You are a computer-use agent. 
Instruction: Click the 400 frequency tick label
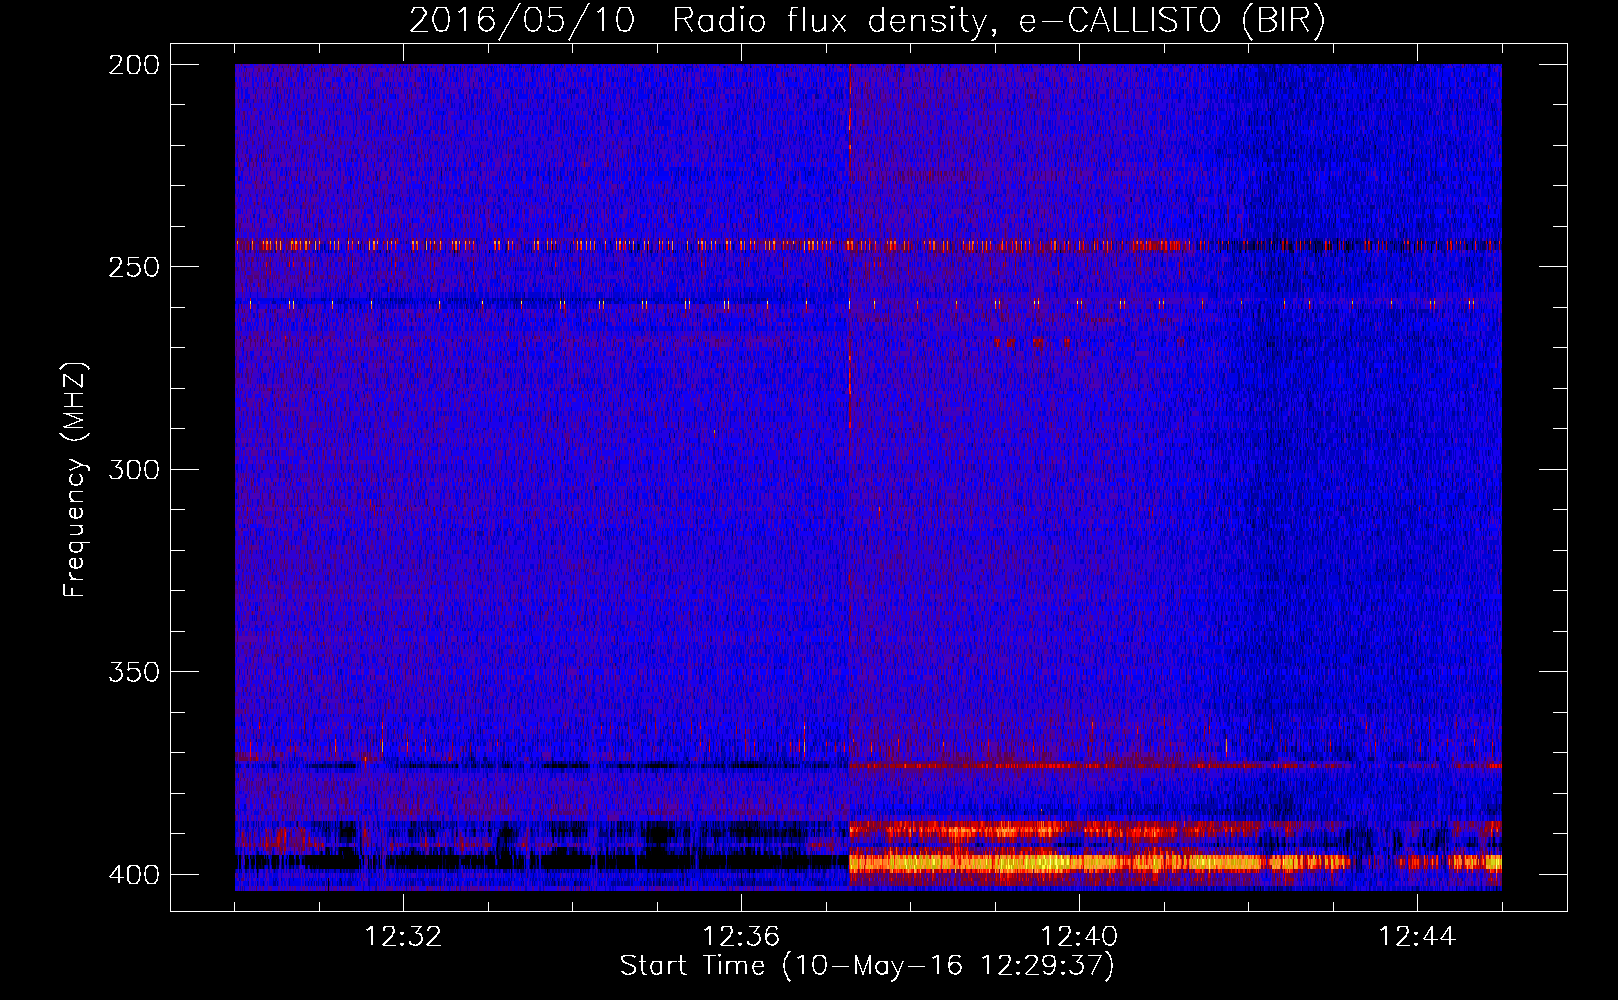click(x=134, y=875)
